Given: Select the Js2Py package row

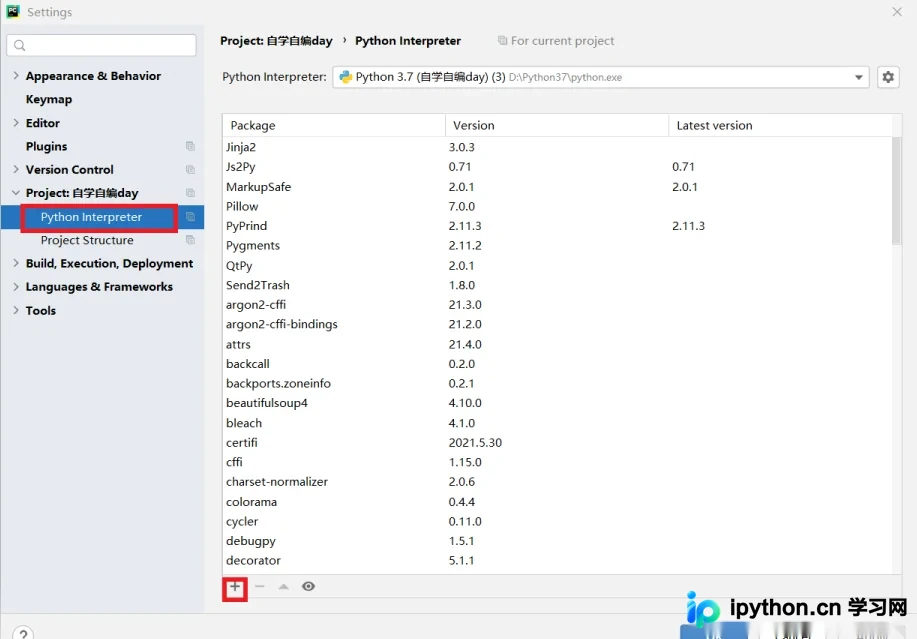Looking at the screenshot, I should point(557,167).
